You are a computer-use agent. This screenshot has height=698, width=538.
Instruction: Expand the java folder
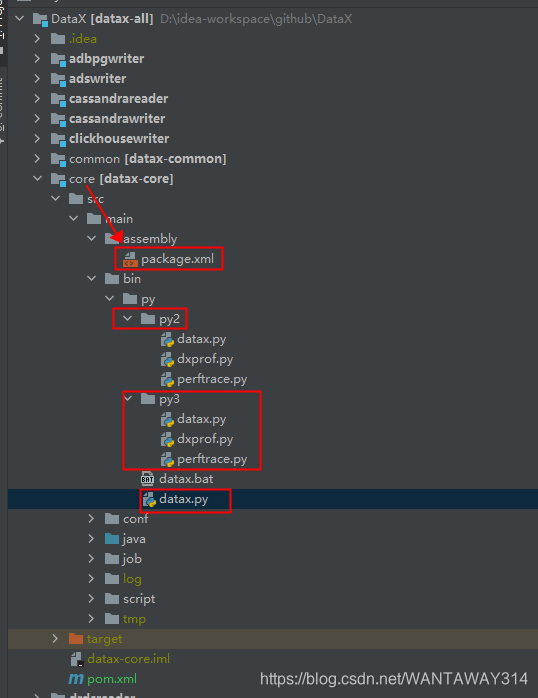[x=92, y=539]
